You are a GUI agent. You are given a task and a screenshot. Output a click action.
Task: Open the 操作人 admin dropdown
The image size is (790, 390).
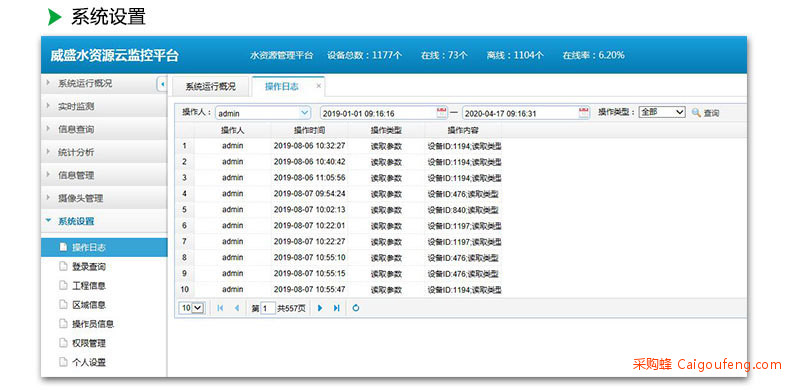coord(305,113)
